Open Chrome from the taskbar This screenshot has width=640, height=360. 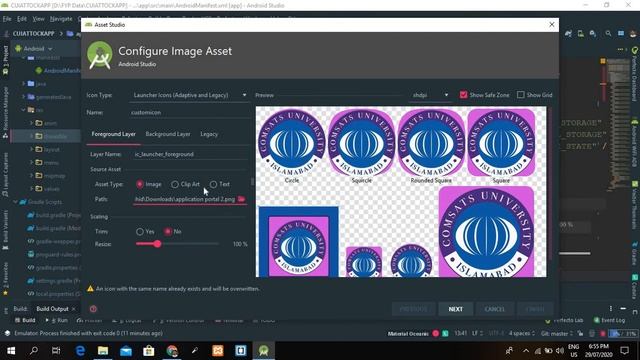pyautogui.click(x=172, y=351)
